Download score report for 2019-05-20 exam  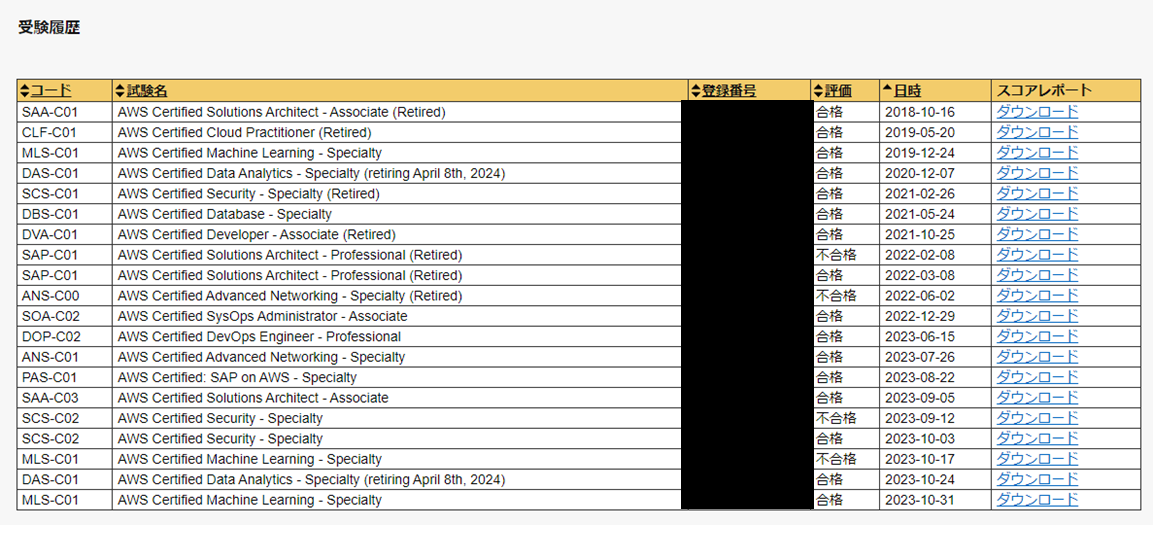(x=1037, y=132)
